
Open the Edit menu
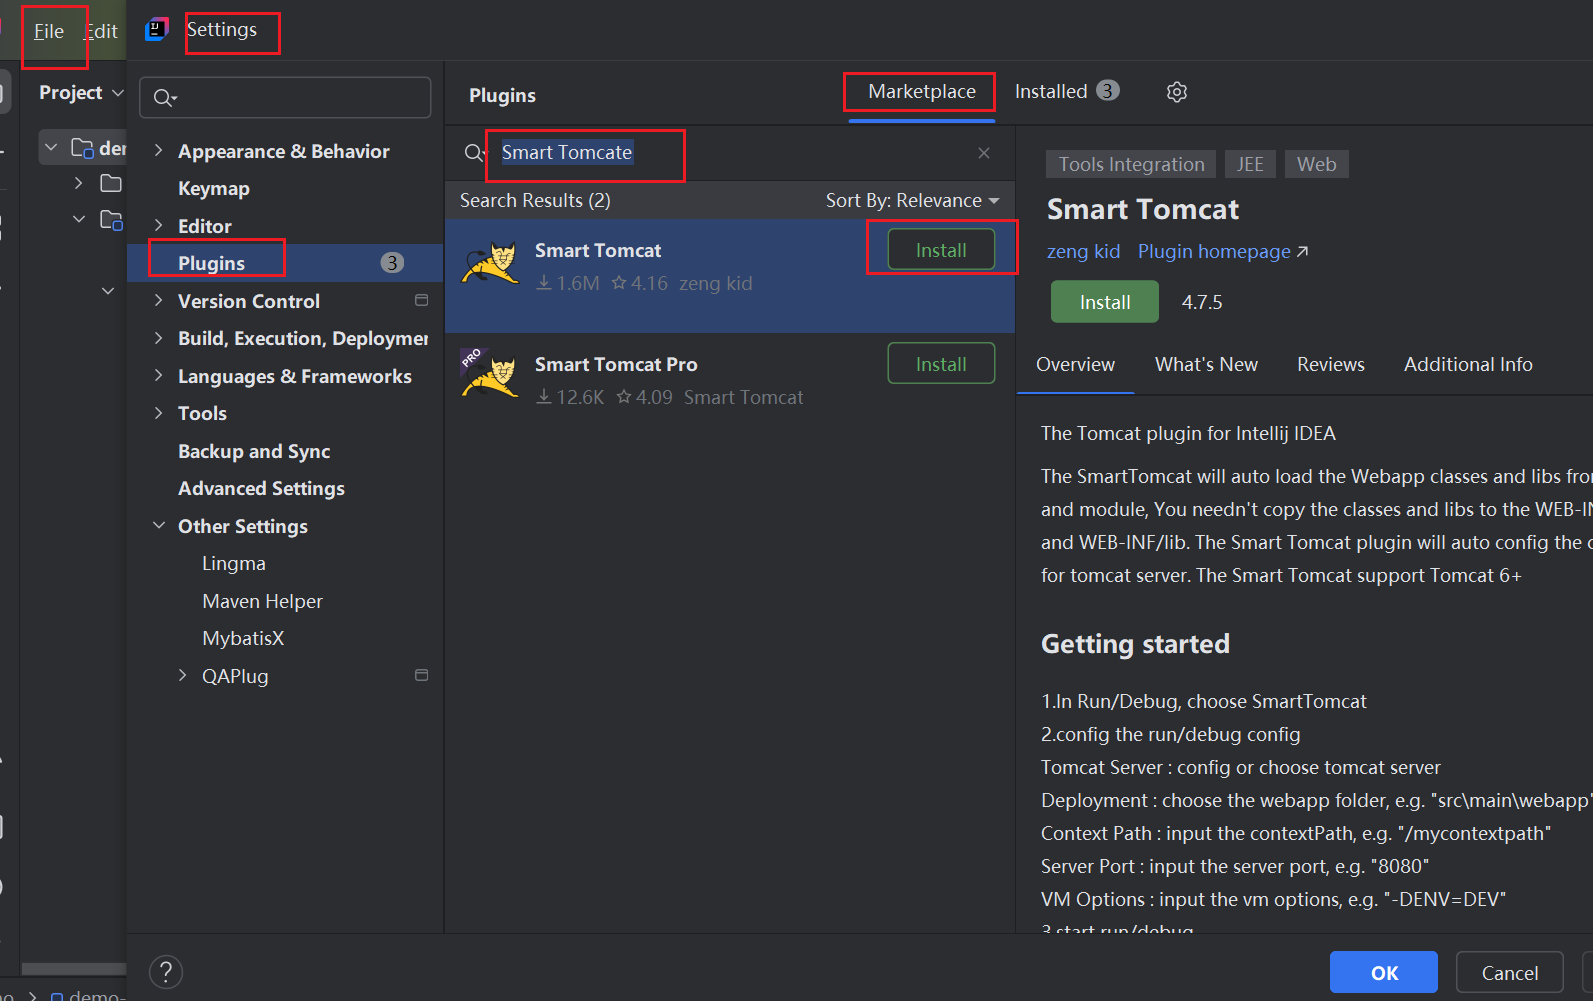[x=101, y=31]
